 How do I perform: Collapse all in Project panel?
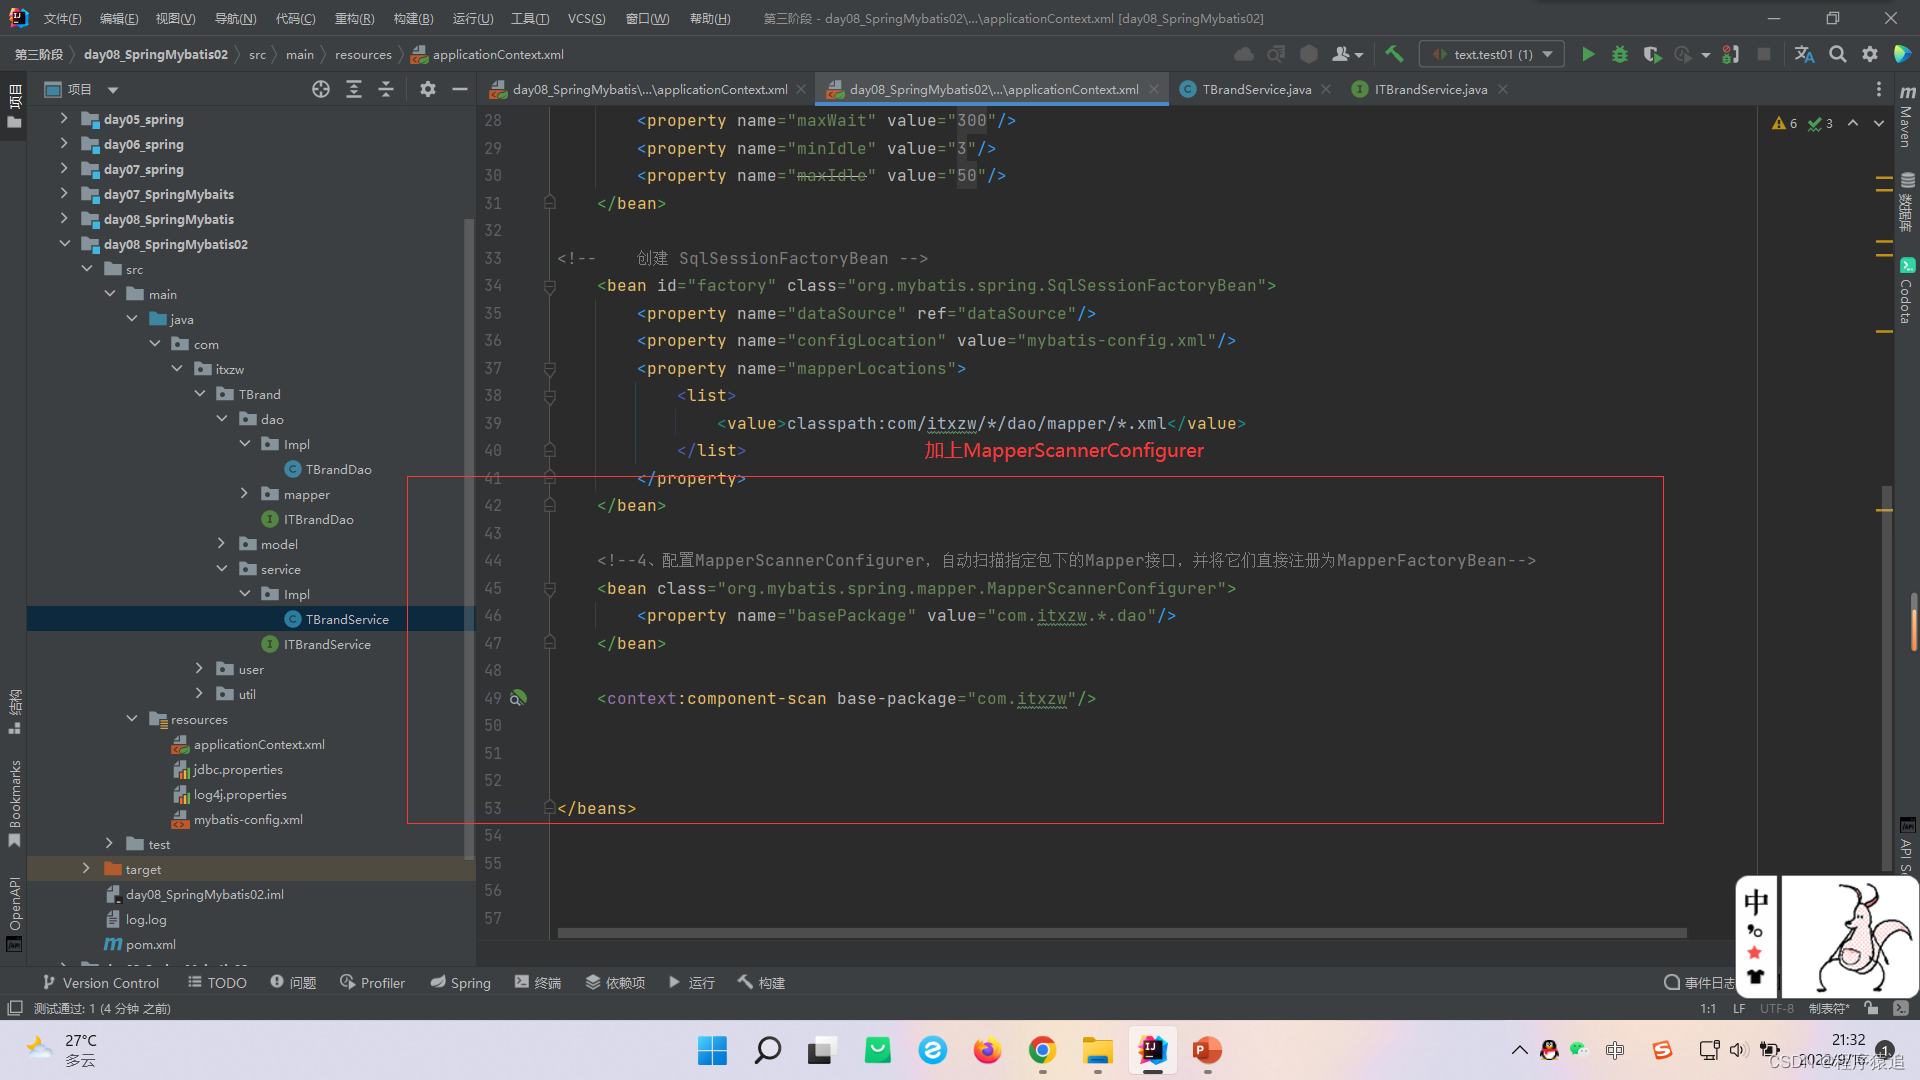386,90
